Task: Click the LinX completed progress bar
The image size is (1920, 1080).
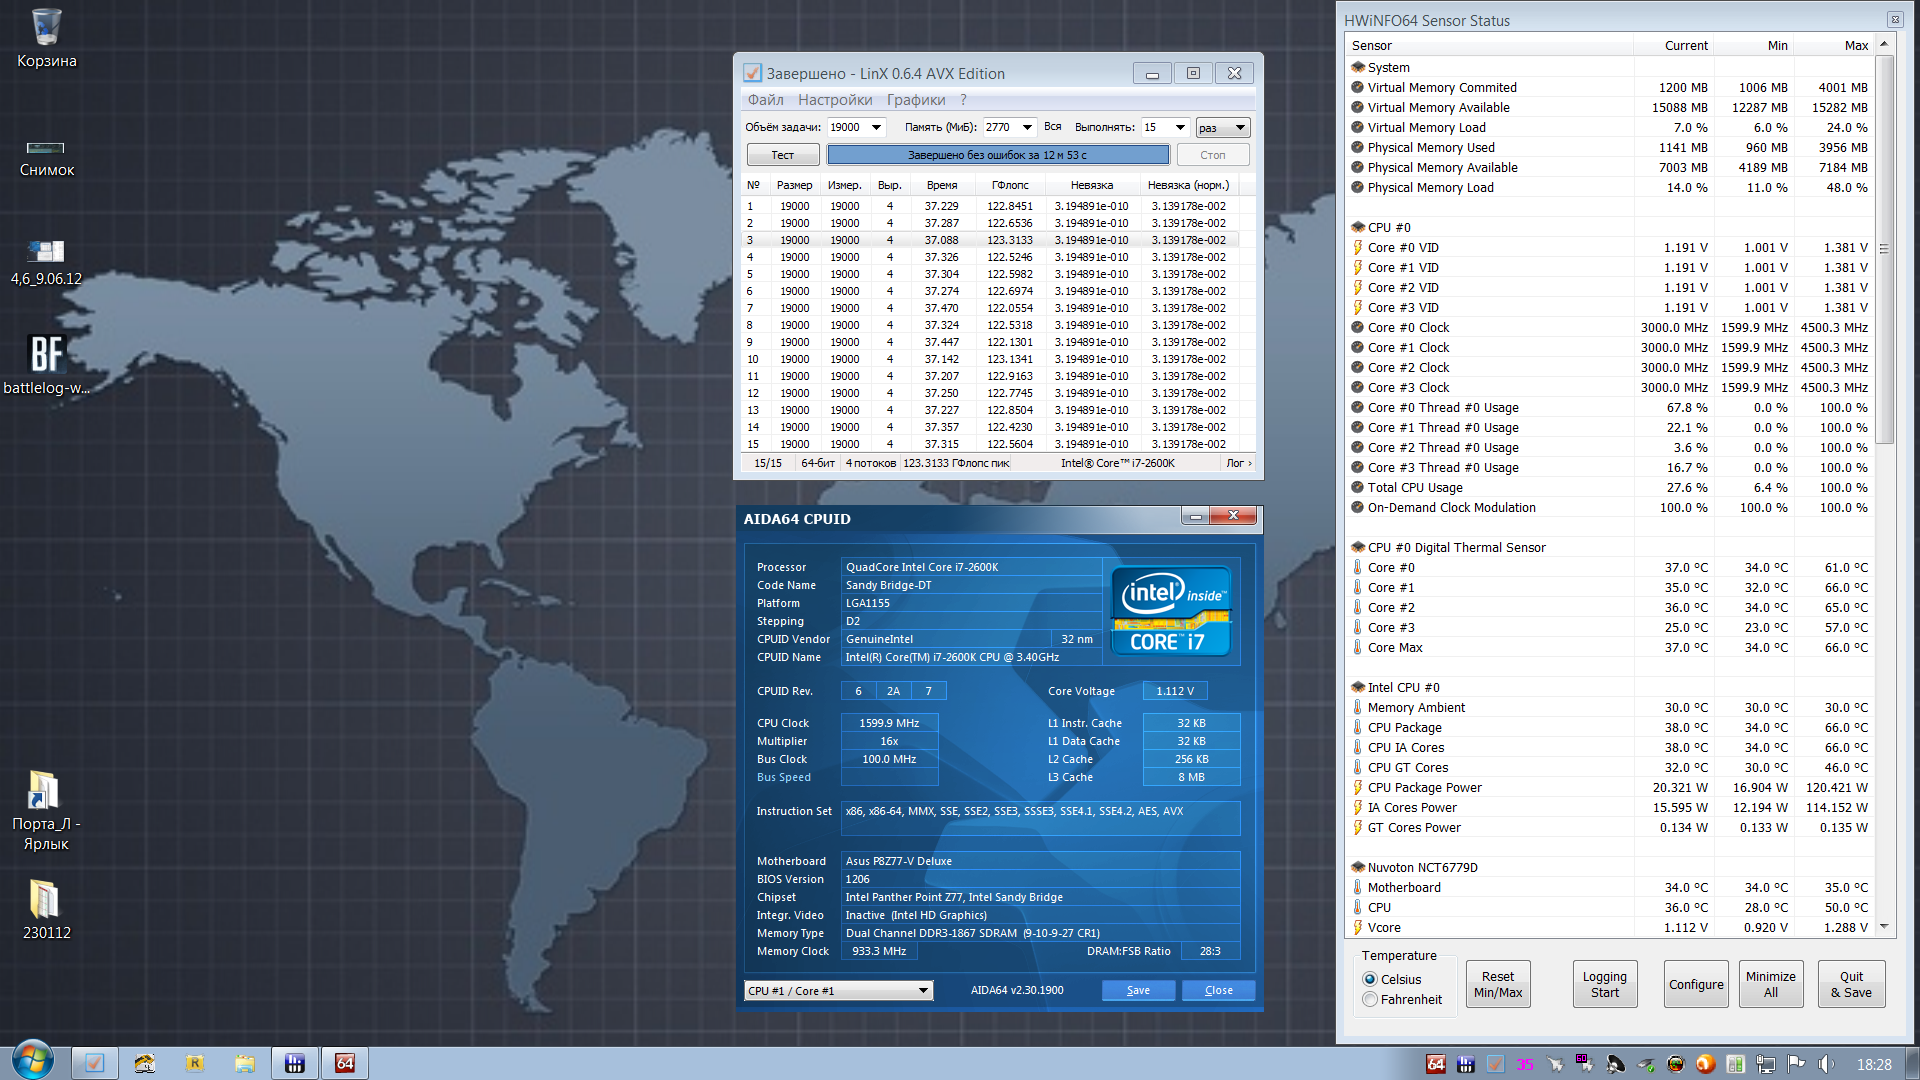Action: [998, 155]
